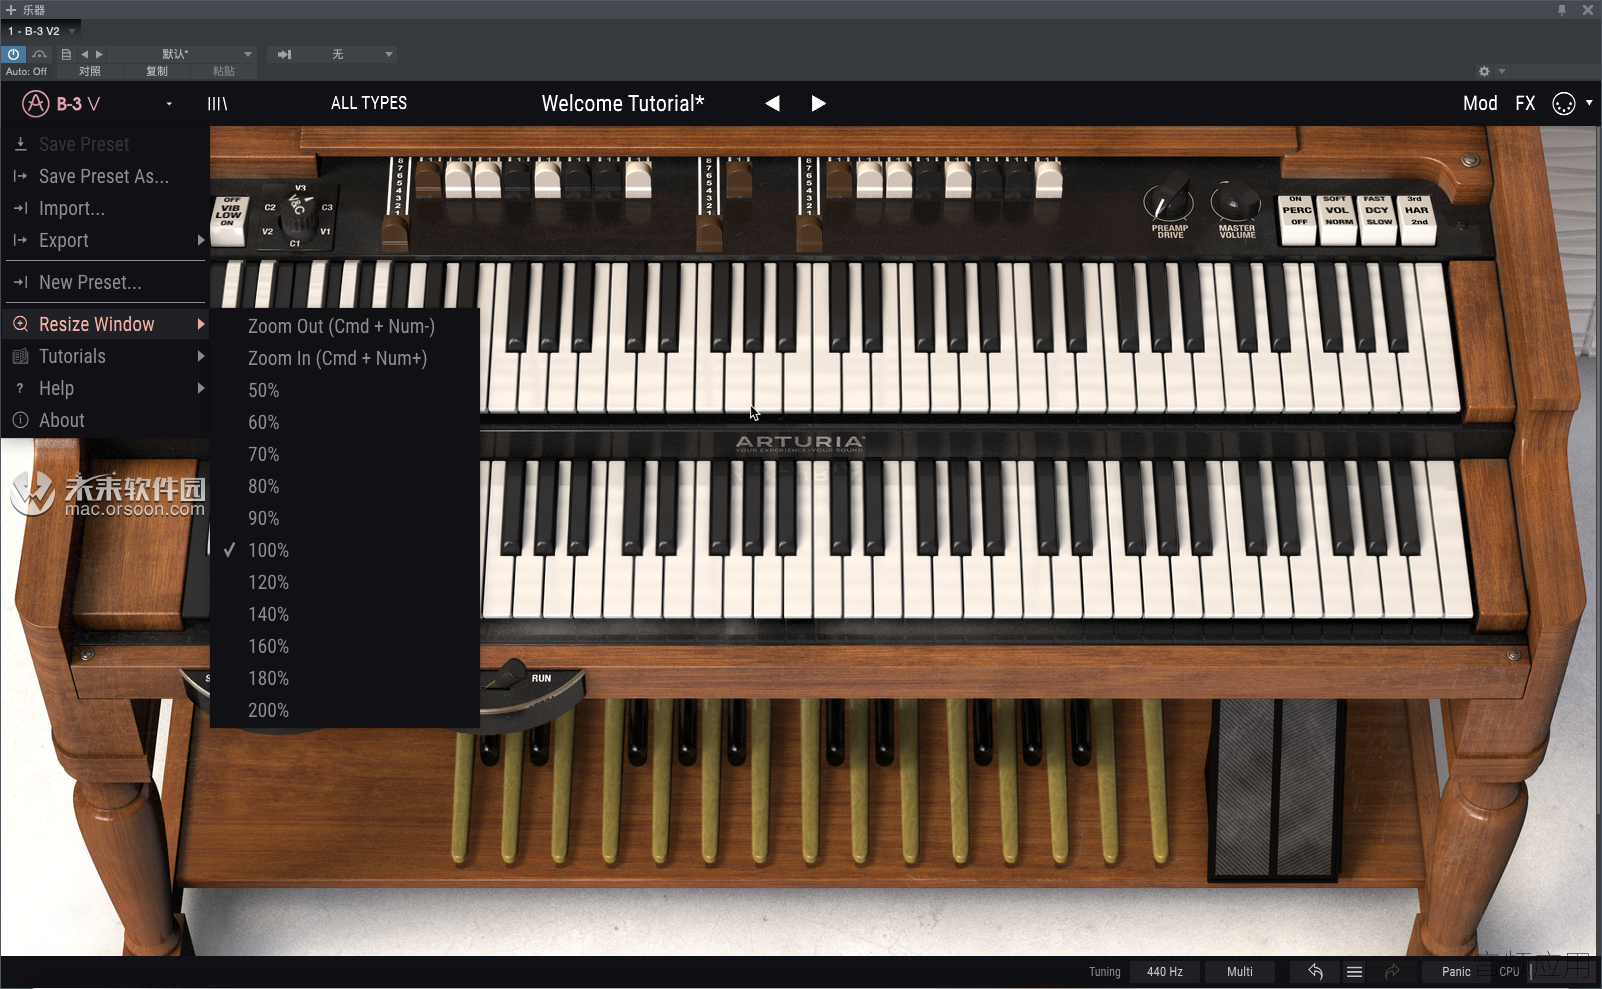Select previous host preset small left arrow
This screenshot has height=989, width=1602.
click(x=85, y=54)
